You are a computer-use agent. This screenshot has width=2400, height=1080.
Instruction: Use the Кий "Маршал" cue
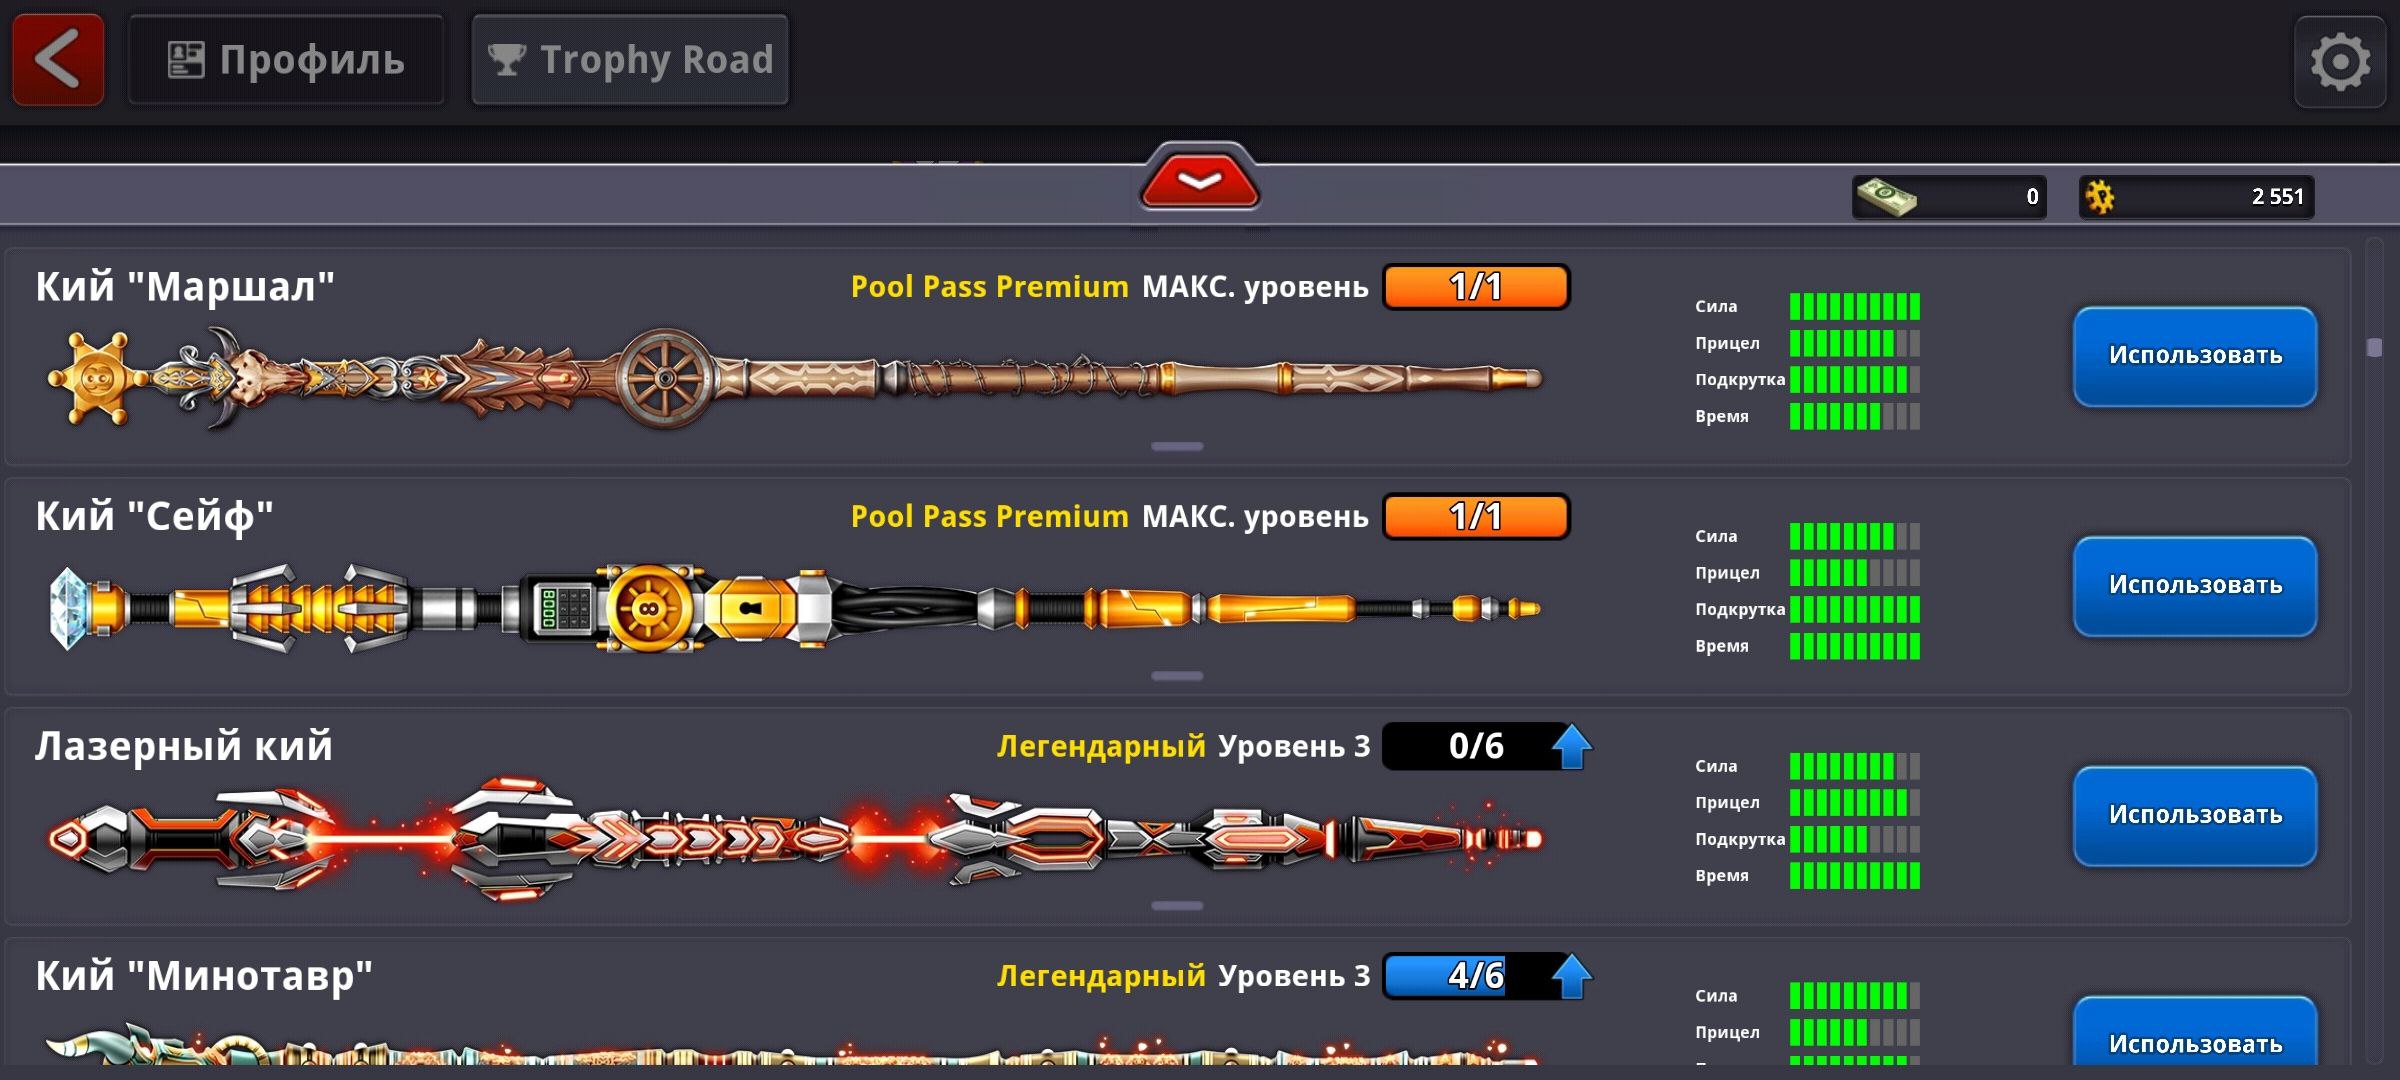2195,357
